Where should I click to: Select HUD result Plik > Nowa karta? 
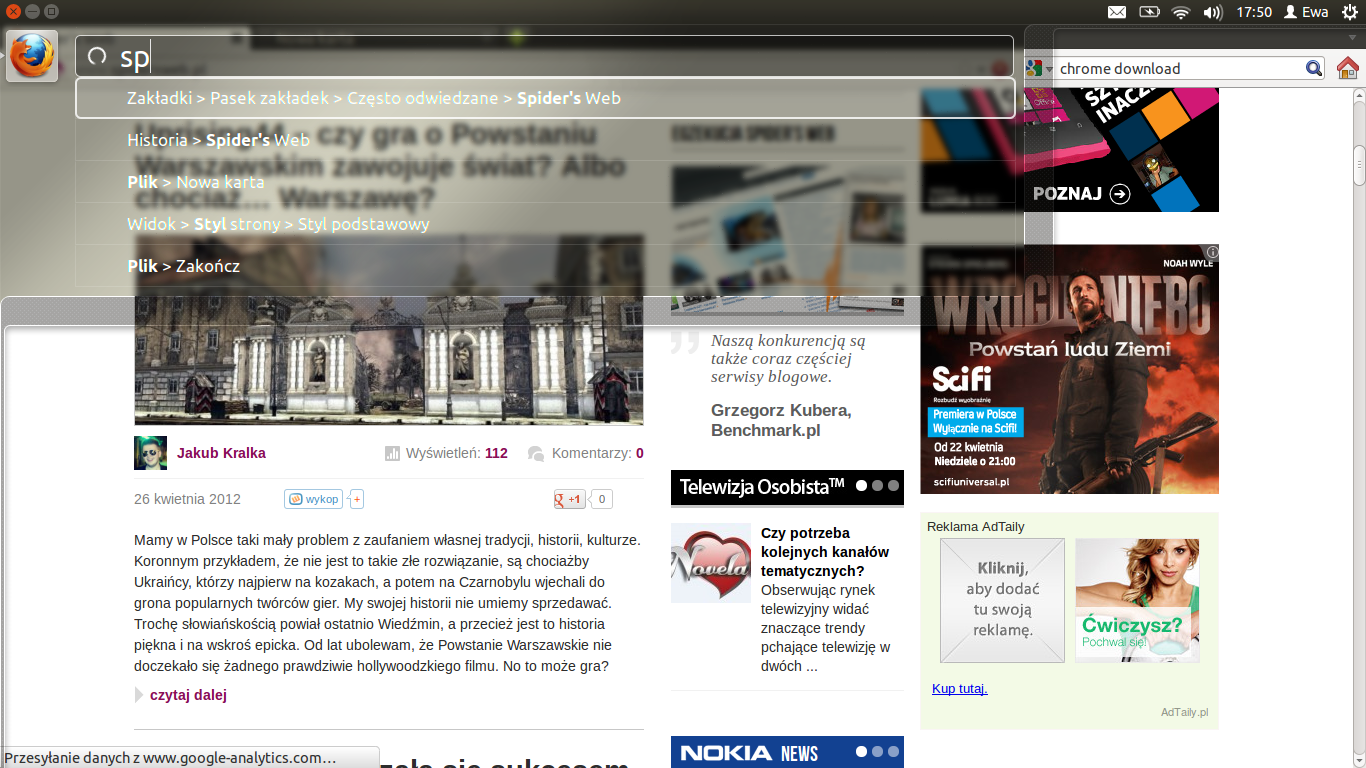545,182
